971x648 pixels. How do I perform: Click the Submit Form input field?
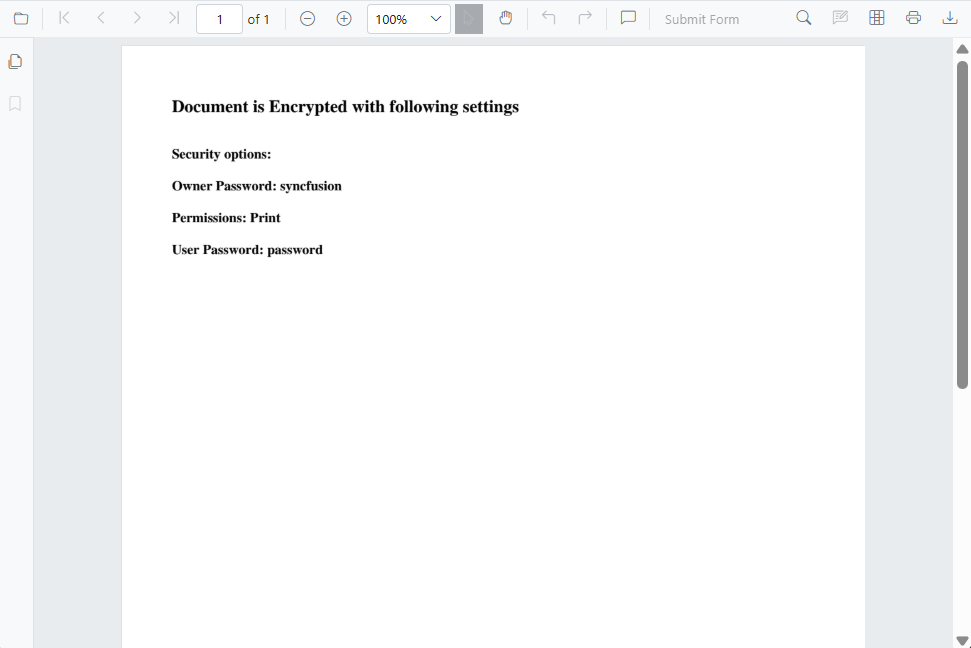pyautogui.click(x=701, y=18)
